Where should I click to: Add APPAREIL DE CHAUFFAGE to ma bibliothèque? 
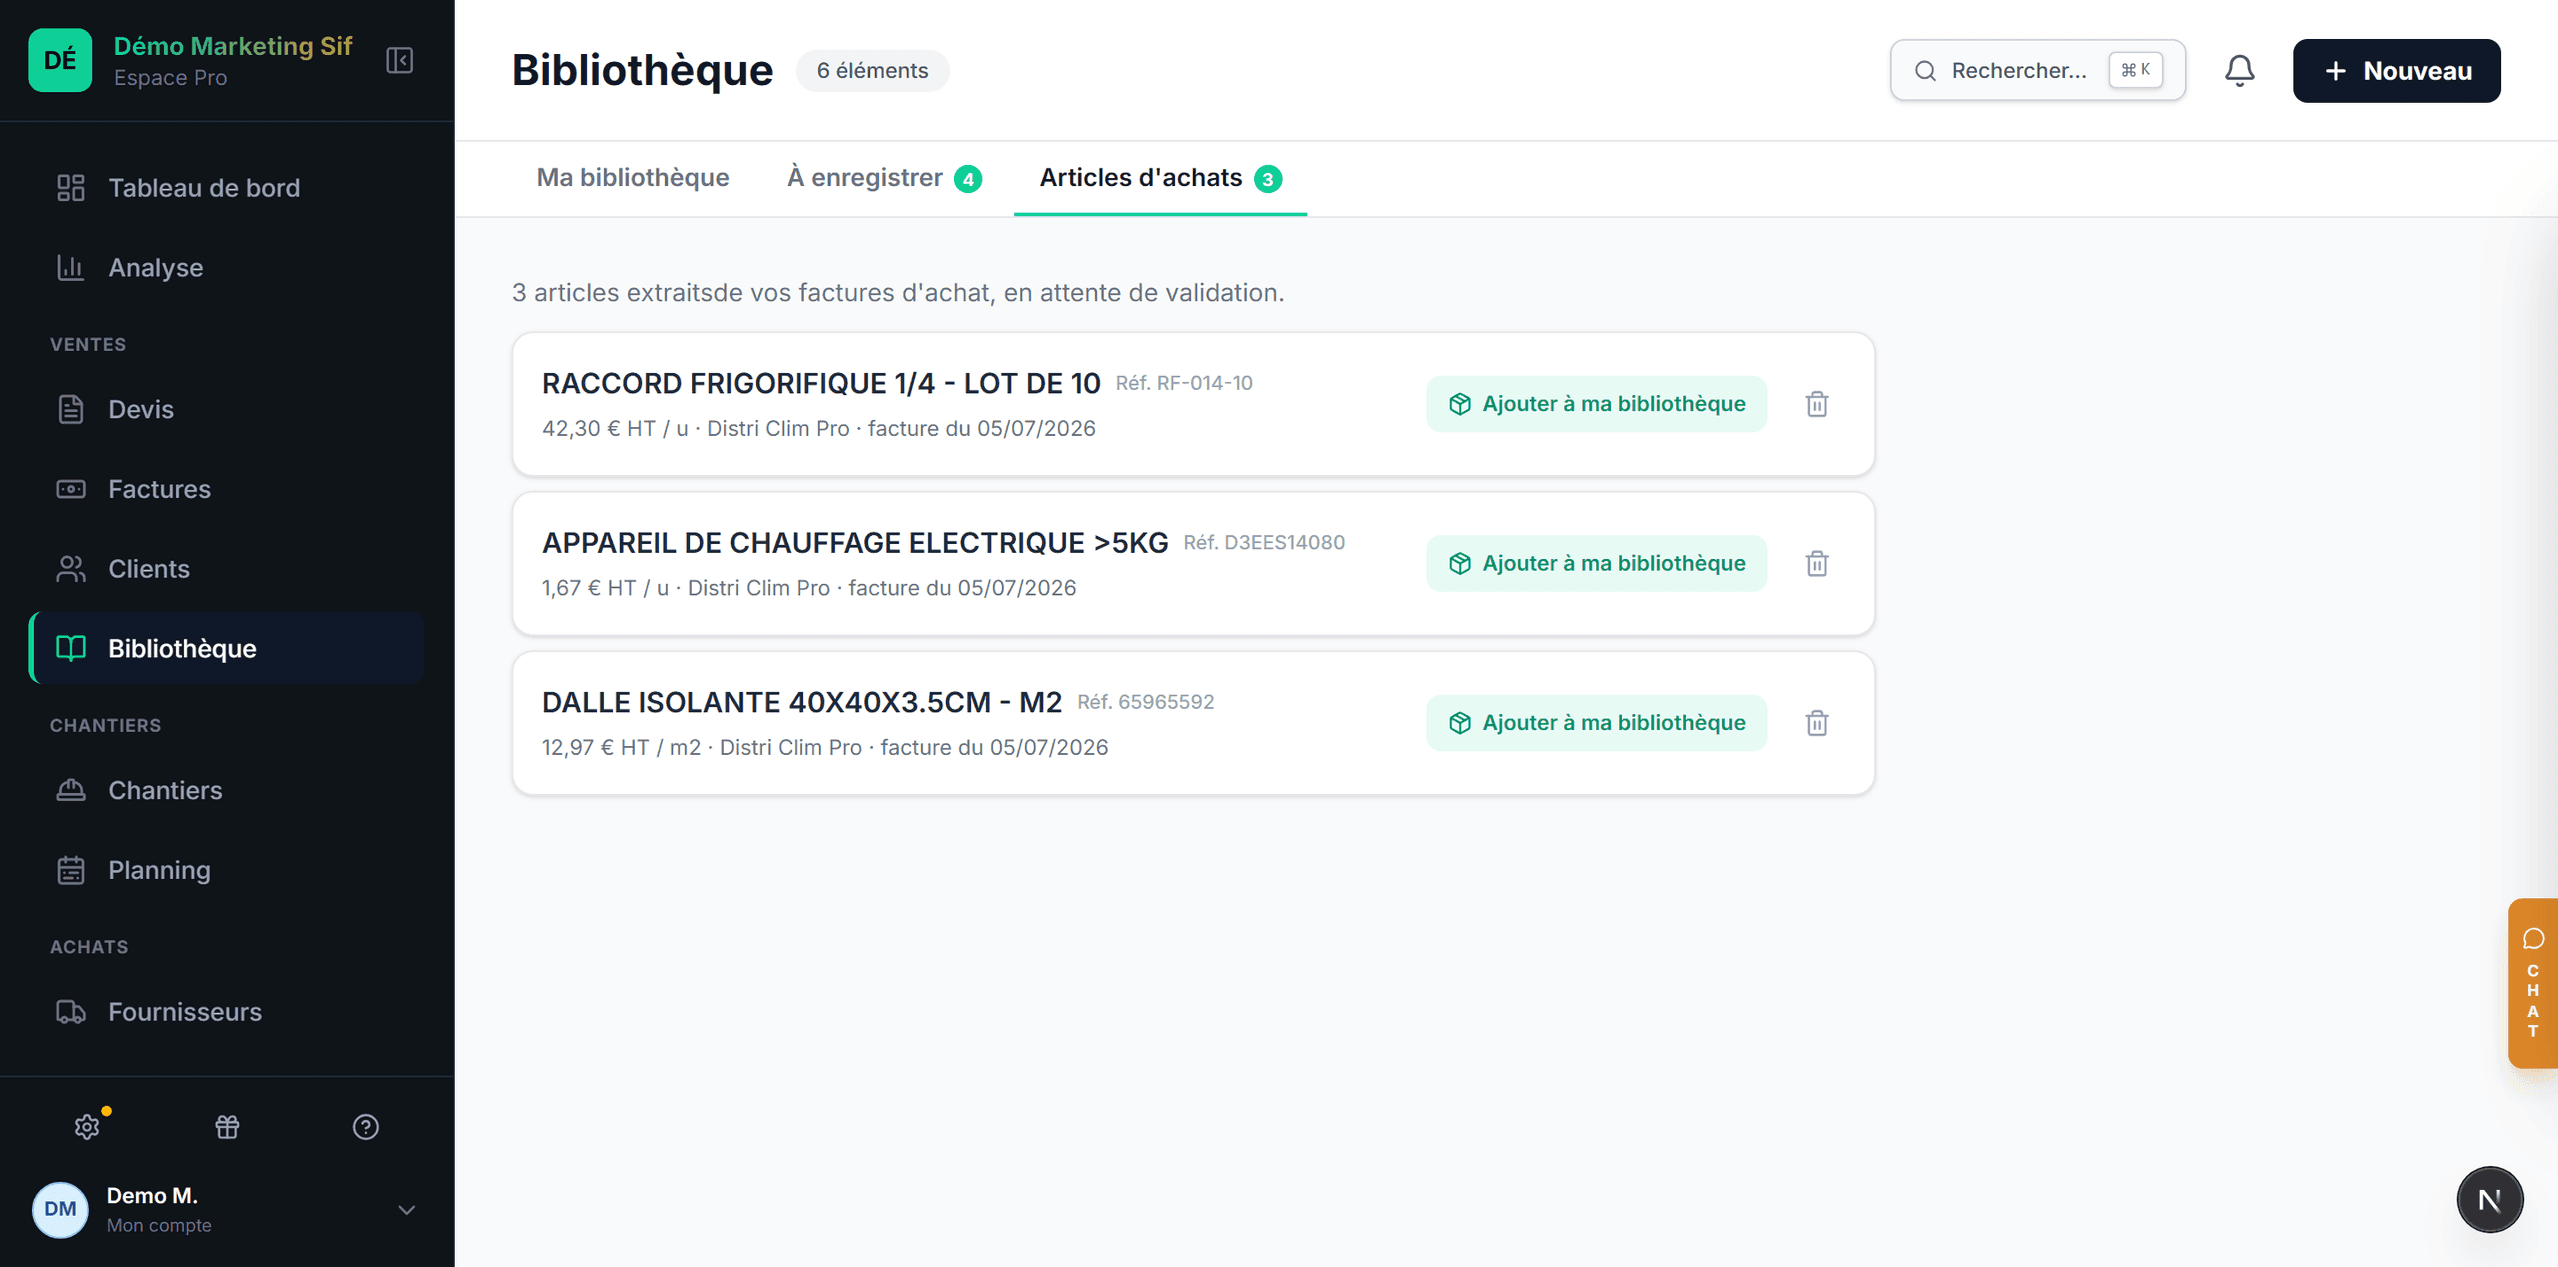[1596, 563]
